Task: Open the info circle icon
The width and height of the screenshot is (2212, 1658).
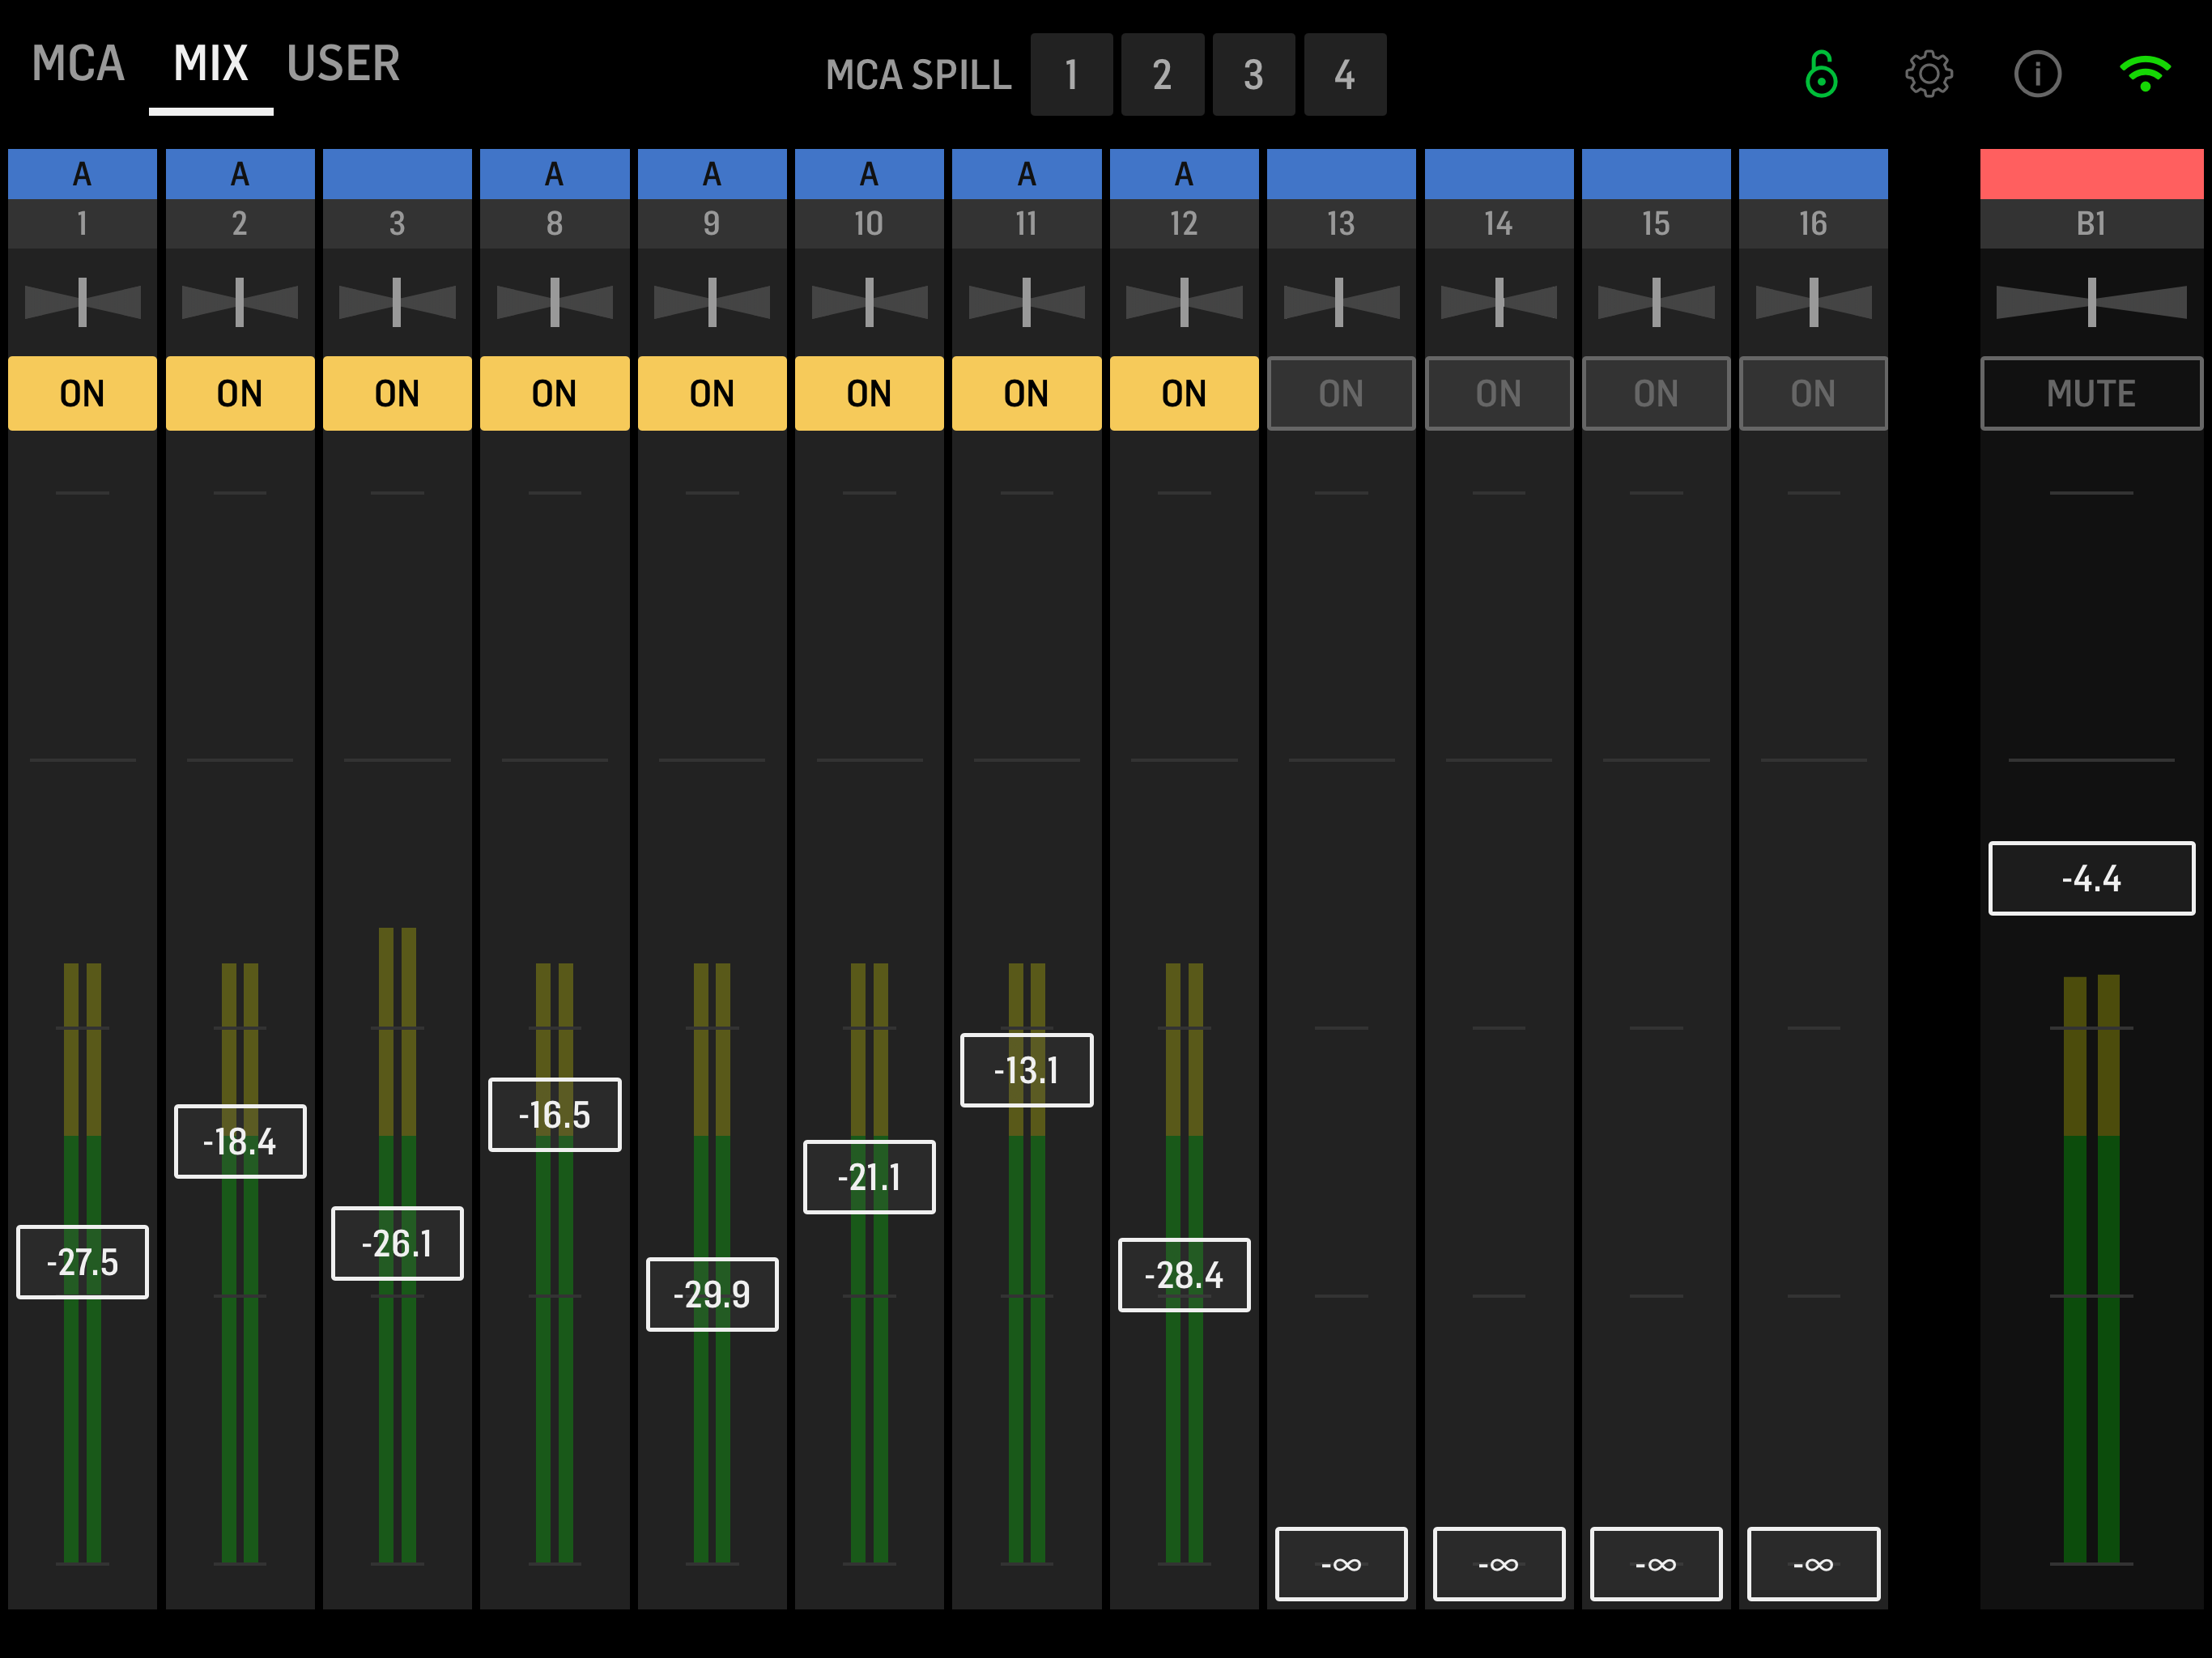Action: tap(2037, 74)
